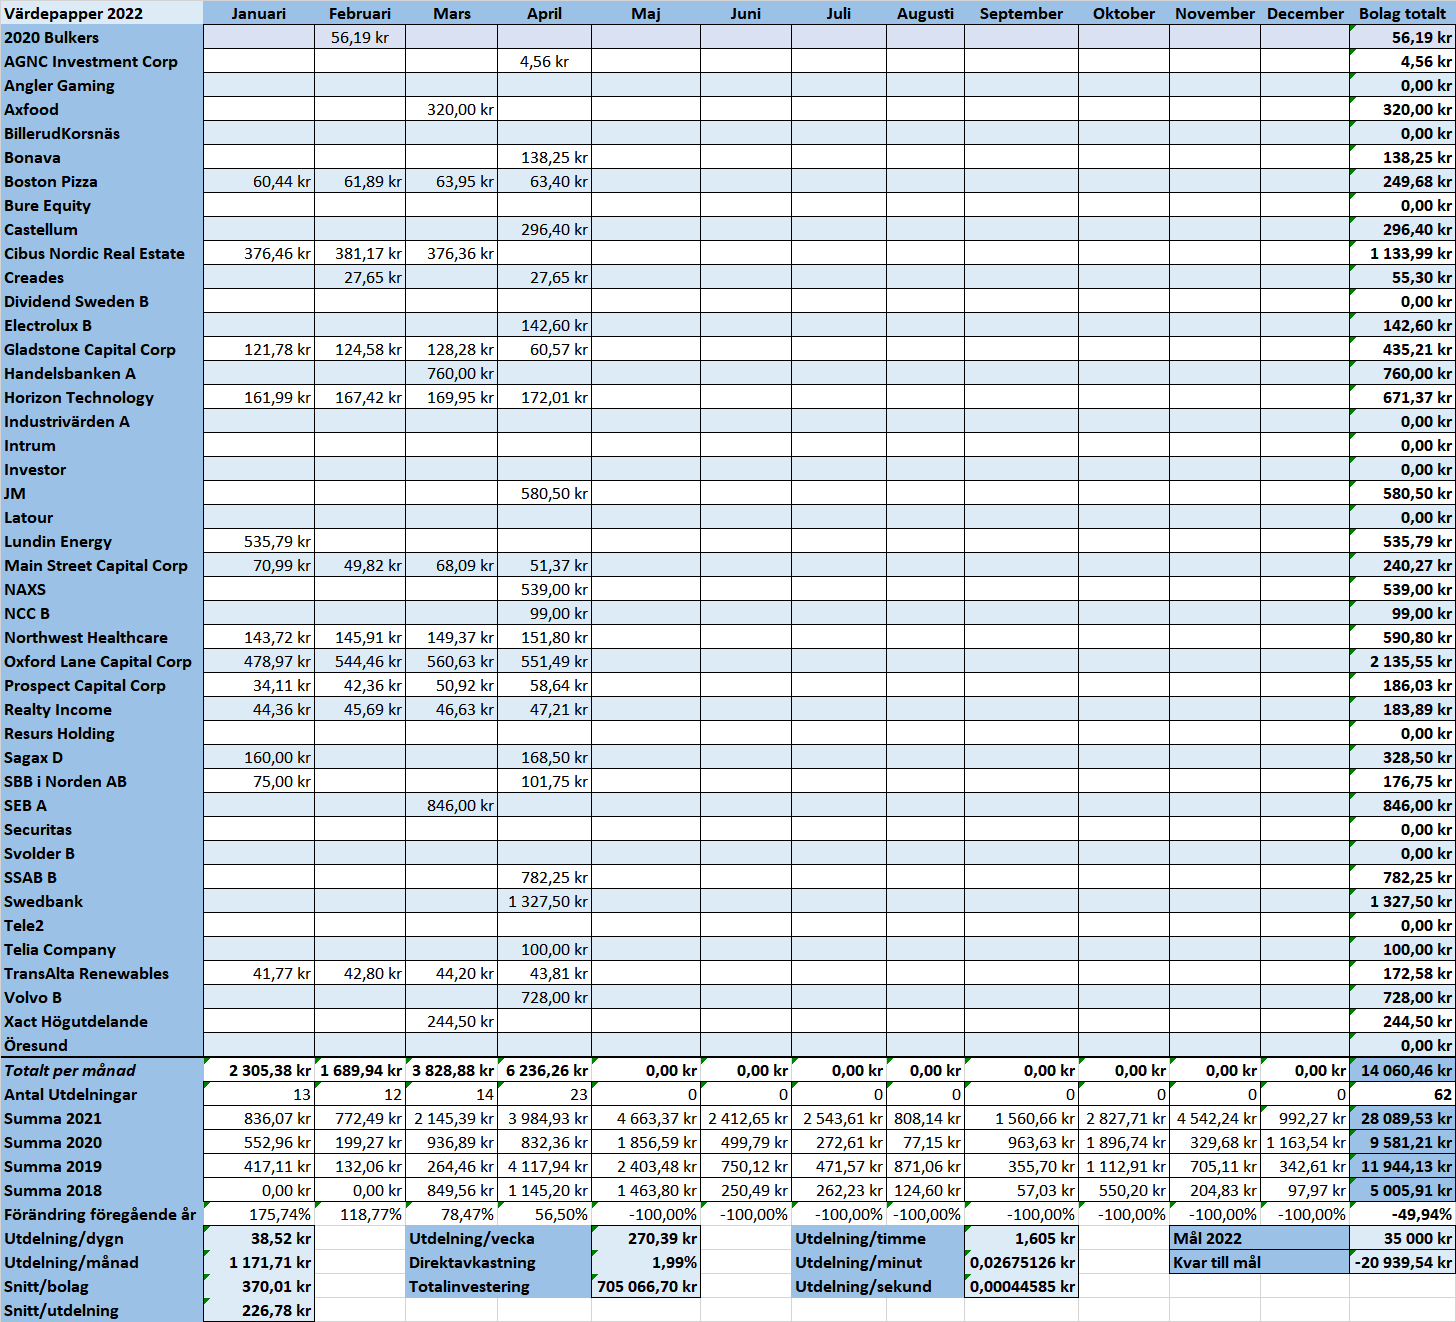Select Totalt per månad April 6 236,26 kr
Screen dimensions: 1456x1322
pyautogui.click(x=544, y=1070)
